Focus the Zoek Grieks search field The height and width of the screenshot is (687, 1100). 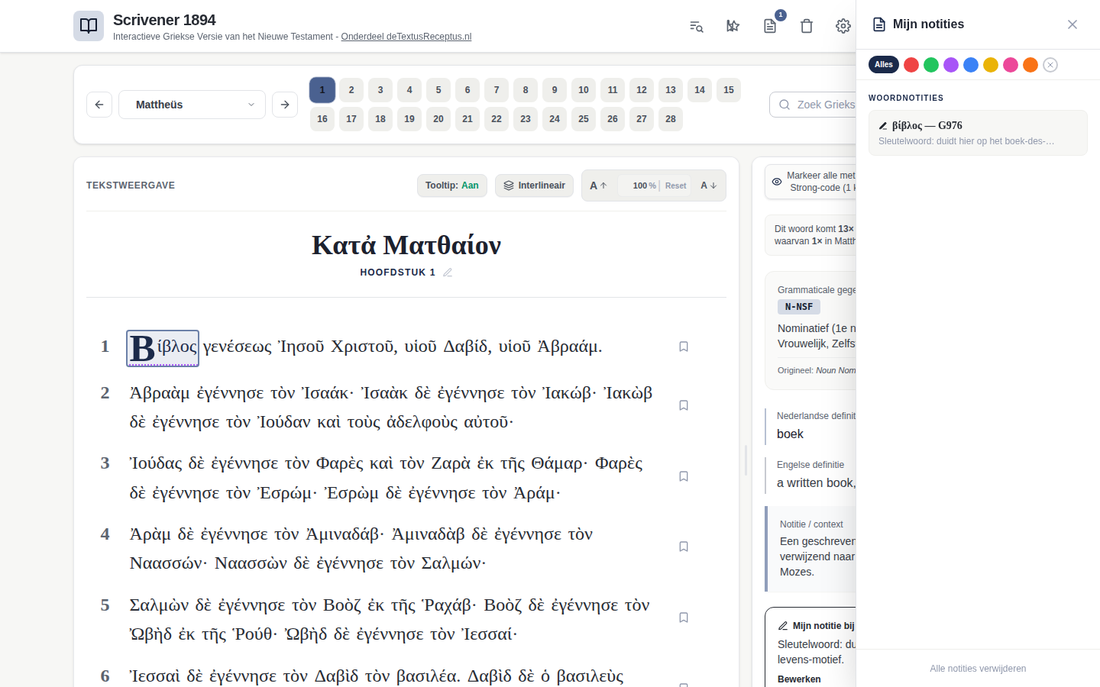coord(813,105)
